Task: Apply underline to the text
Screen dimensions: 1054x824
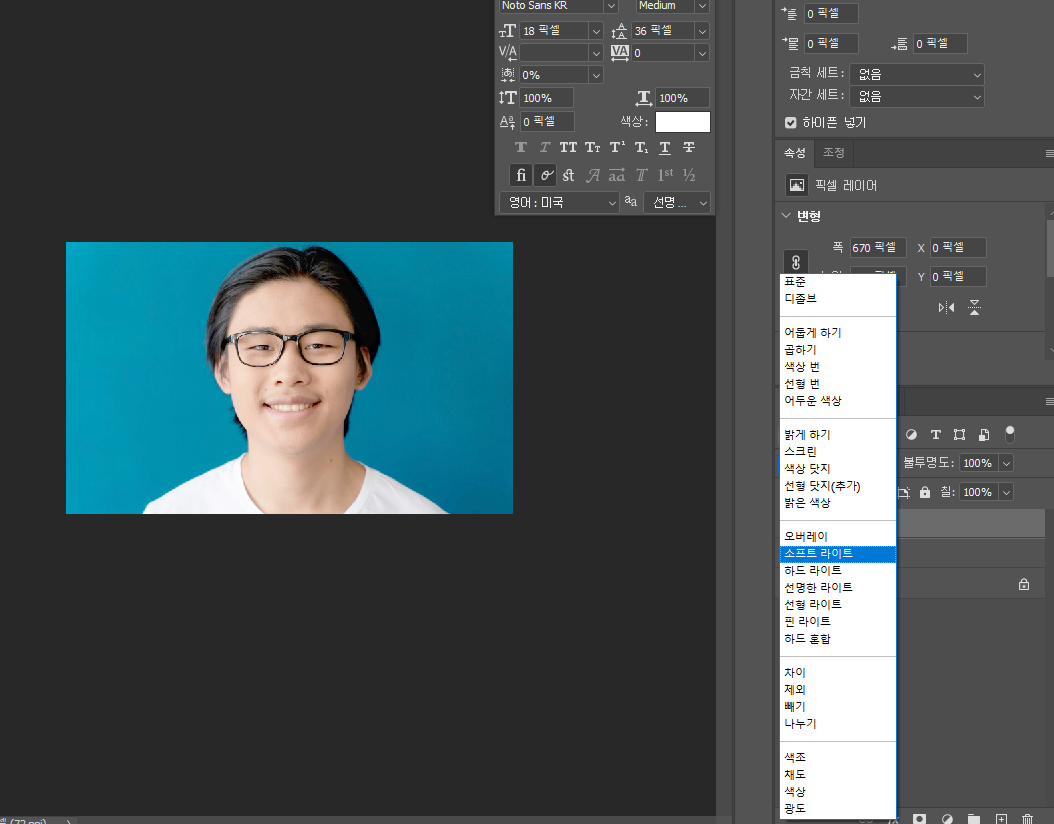Action: tap(664, 147)
